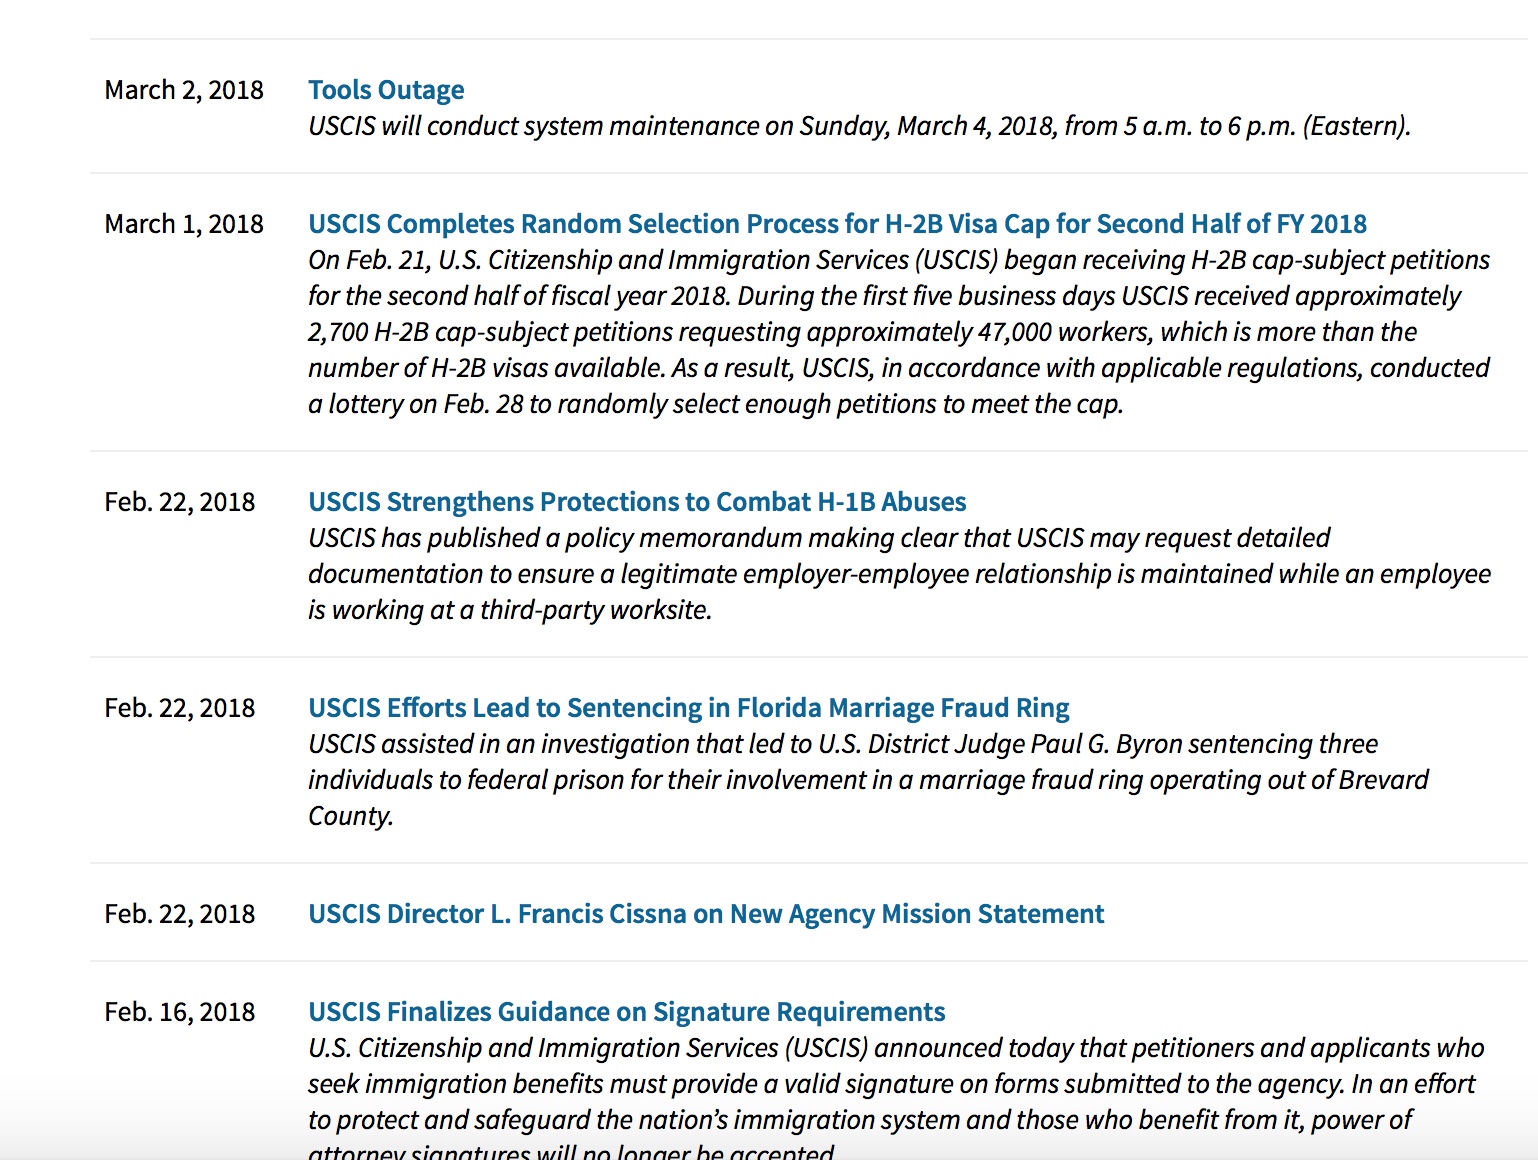Viewport: 1538px width, 1160px height.
Task: Click the system maintenance on Sunday description text
Action: [x=859, y=126]
